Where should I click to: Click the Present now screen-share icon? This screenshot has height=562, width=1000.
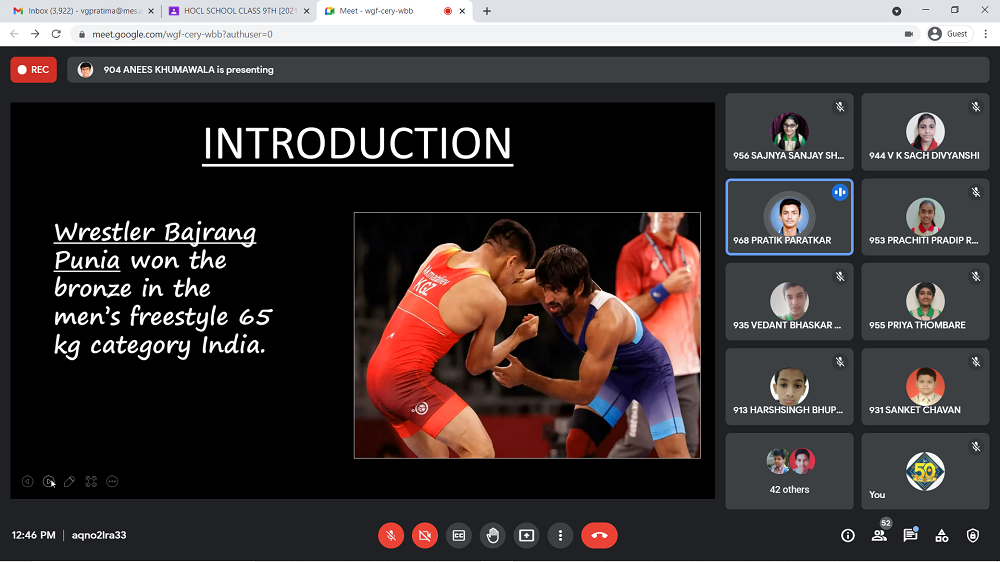[527, 535]
